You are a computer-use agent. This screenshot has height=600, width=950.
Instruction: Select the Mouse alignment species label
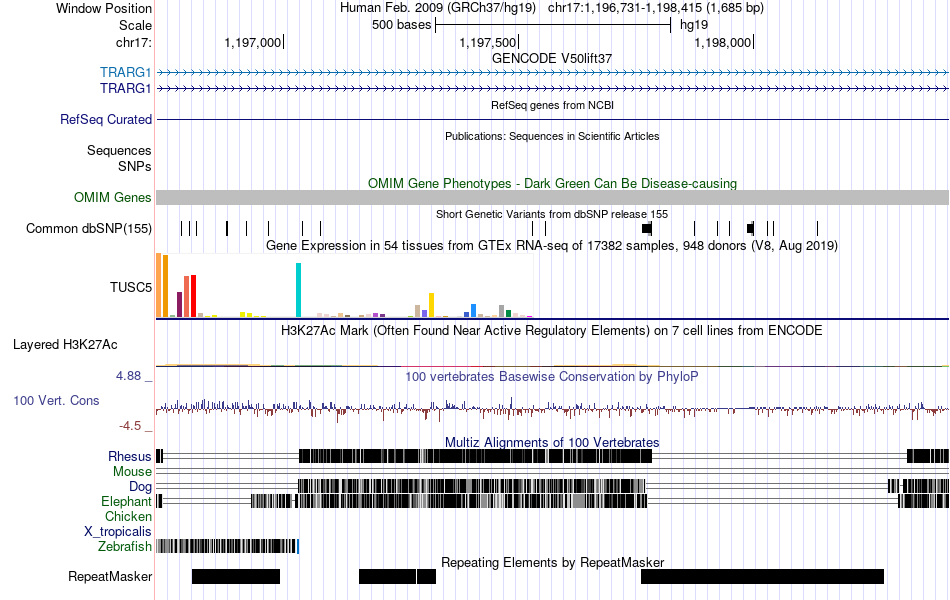[x=132, y=472]
